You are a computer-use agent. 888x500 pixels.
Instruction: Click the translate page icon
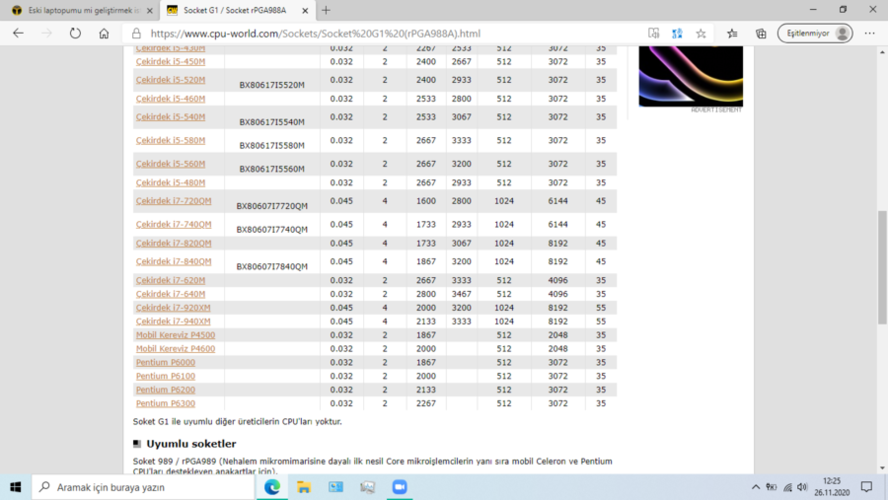click(x=677, y=33)
